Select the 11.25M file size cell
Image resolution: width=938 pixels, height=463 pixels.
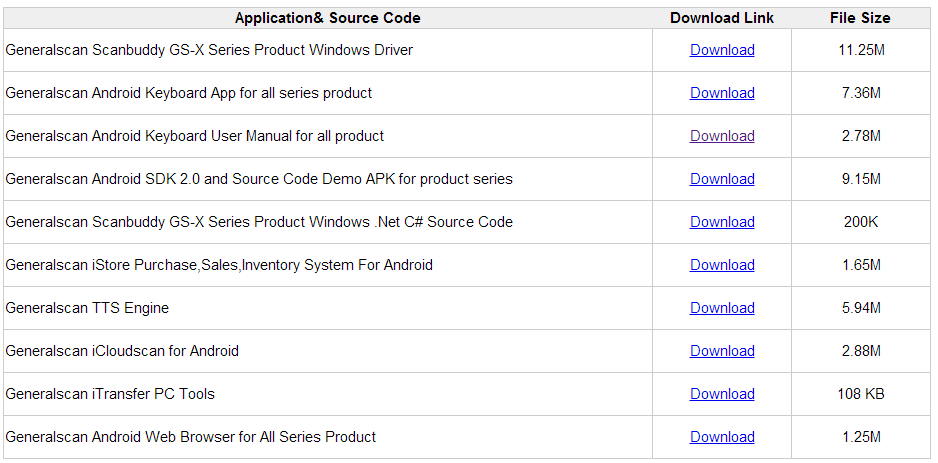[x=861, y=50]
